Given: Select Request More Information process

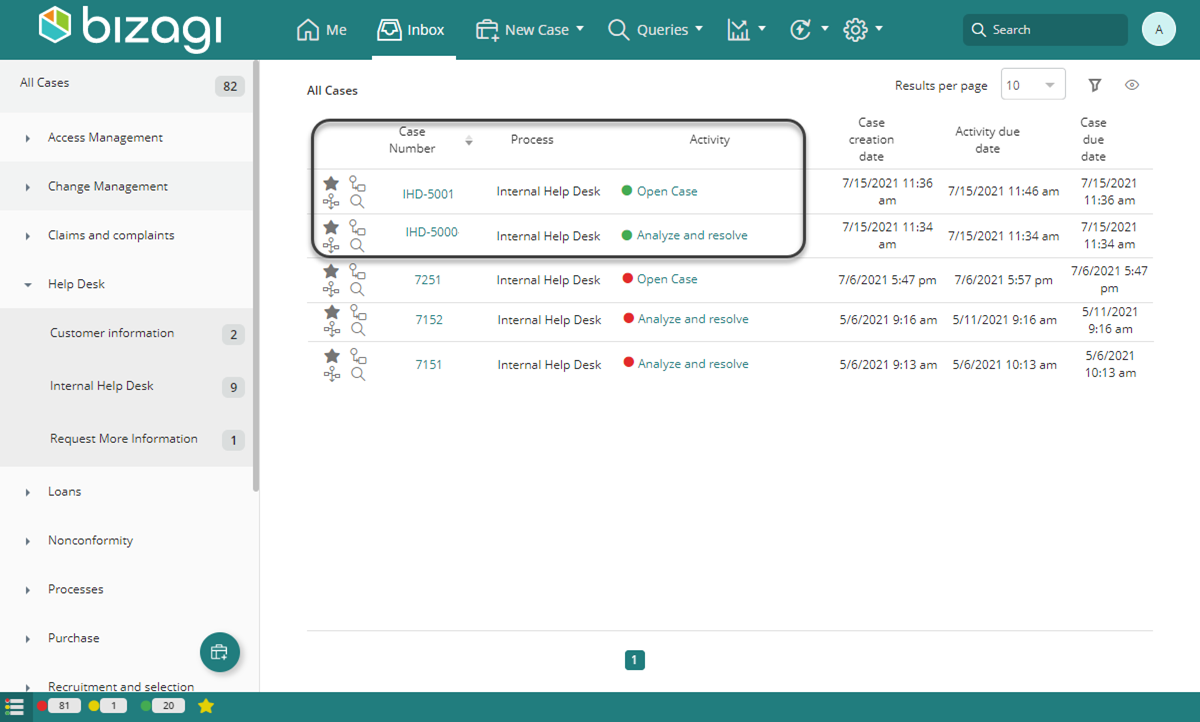Looking at the screenshot, I should pyautogui.click(x=127, y=439).
